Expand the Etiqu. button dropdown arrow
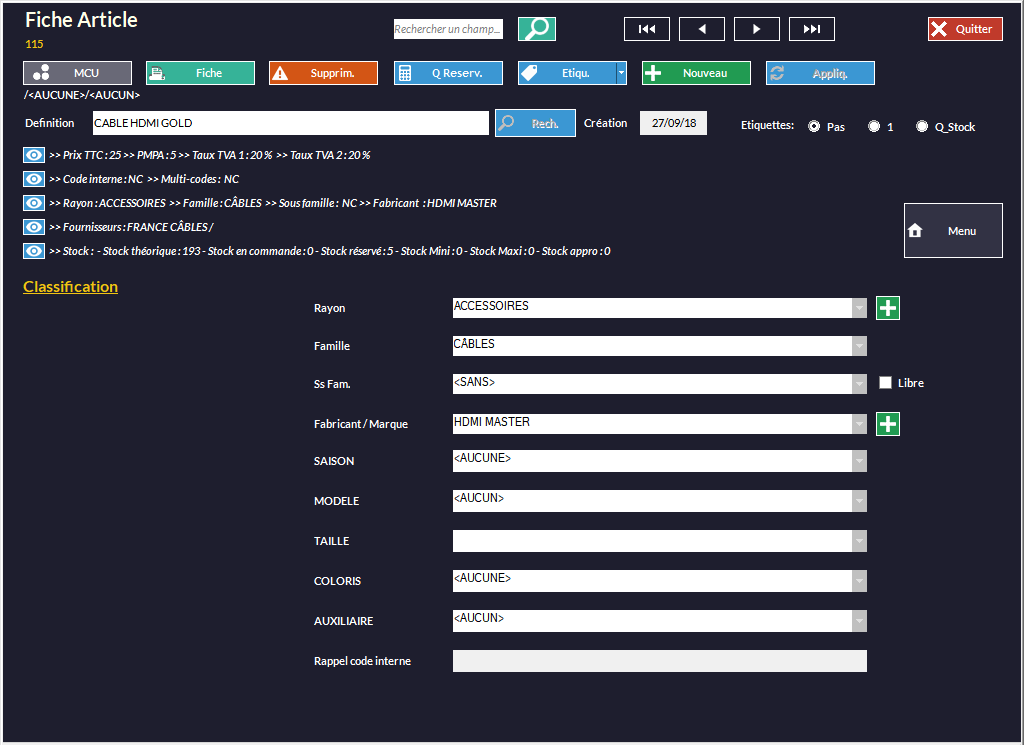The height and width of the screenshot is (745, 1024). point(621,73)
